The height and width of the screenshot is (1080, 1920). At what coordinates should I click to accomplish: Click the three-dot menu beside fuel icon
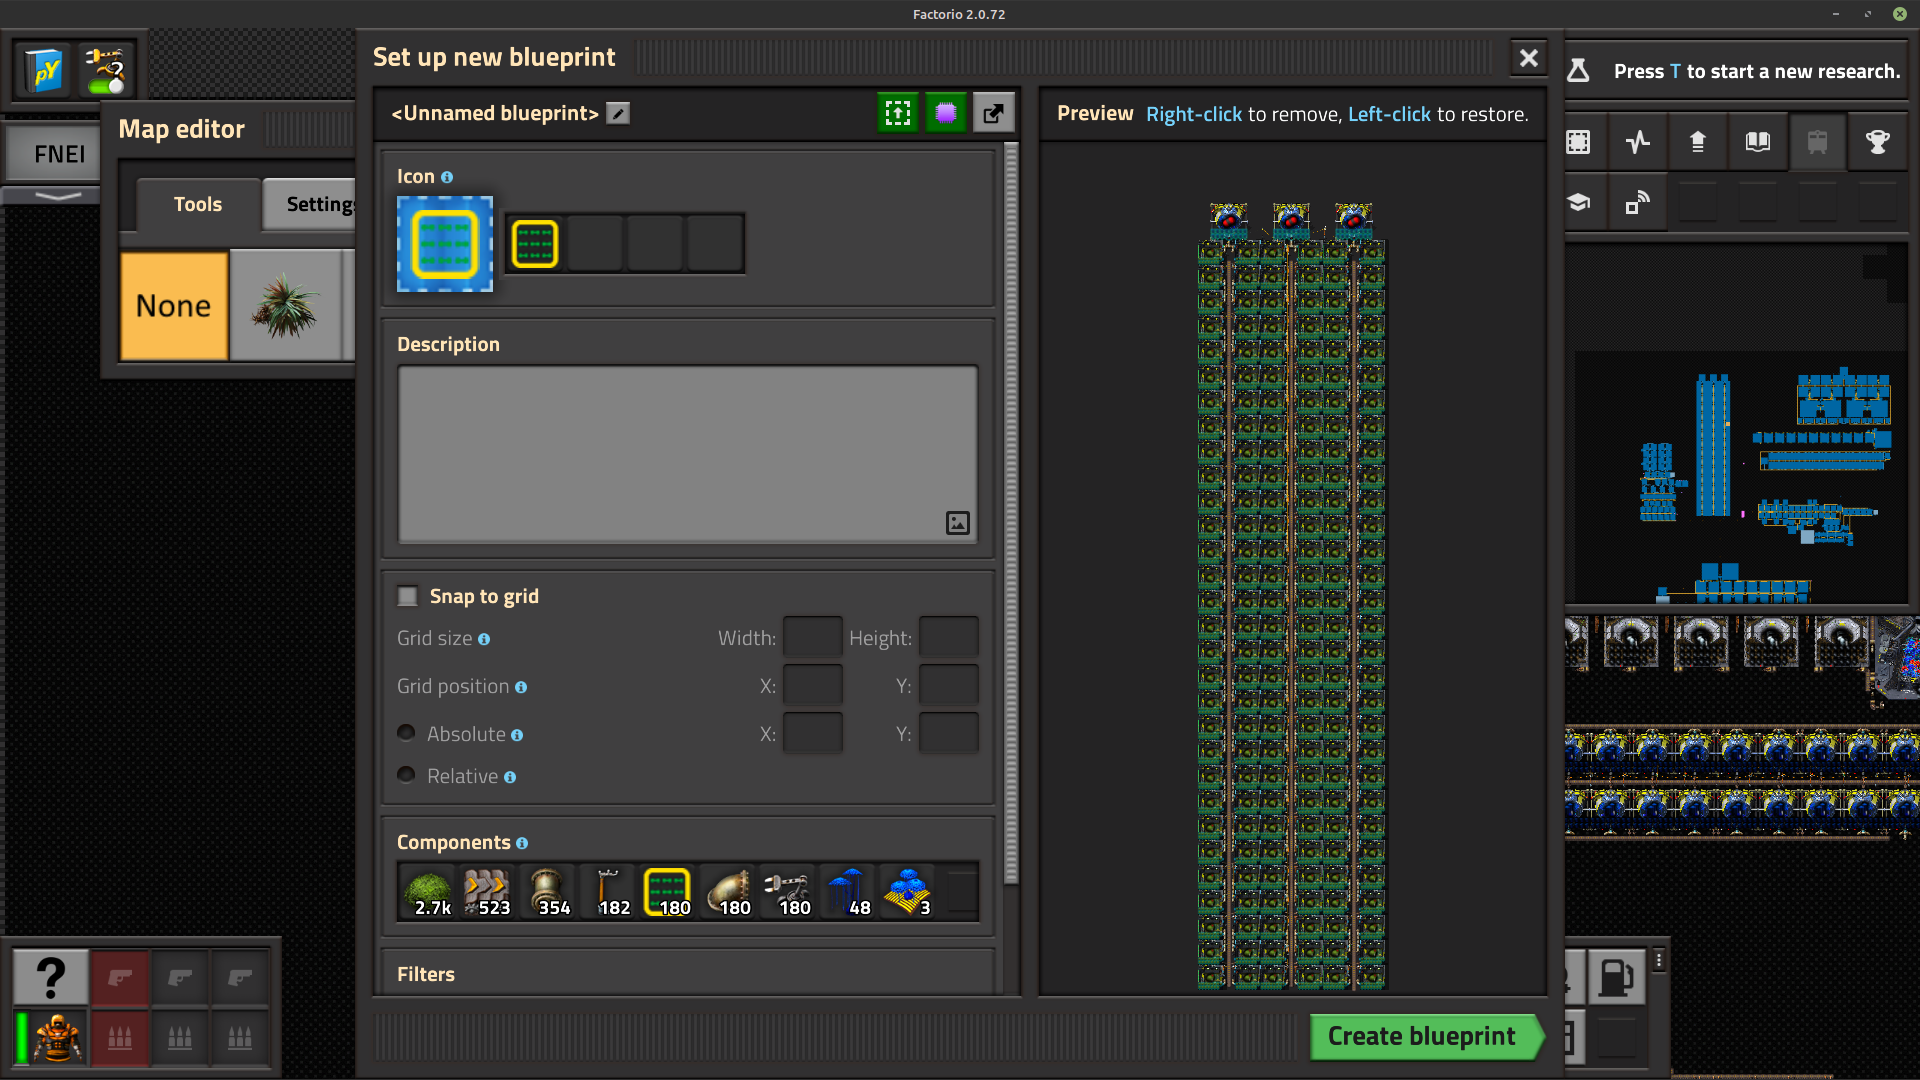[1659, 960]
